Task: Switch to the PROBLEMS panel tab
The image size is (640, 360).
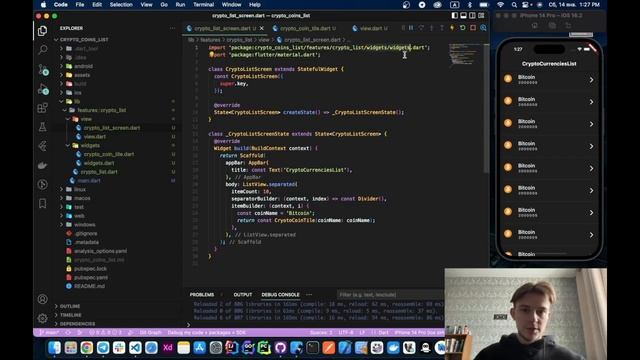Action: (202, 294)
